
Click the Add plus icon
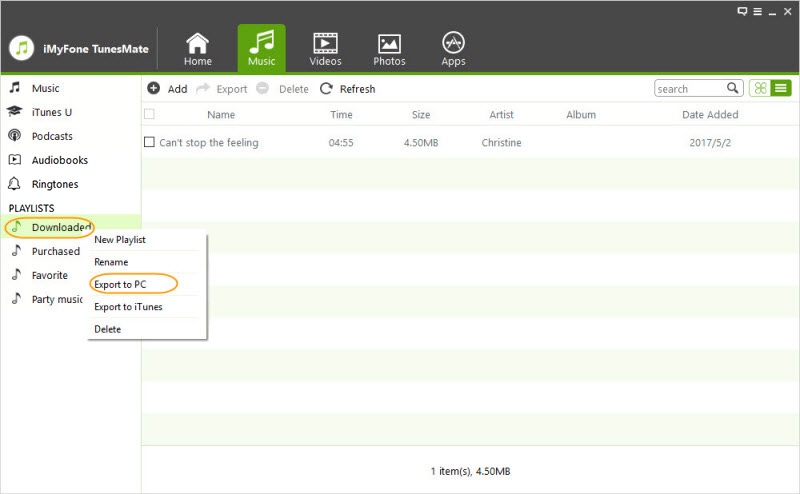[154, 88]
